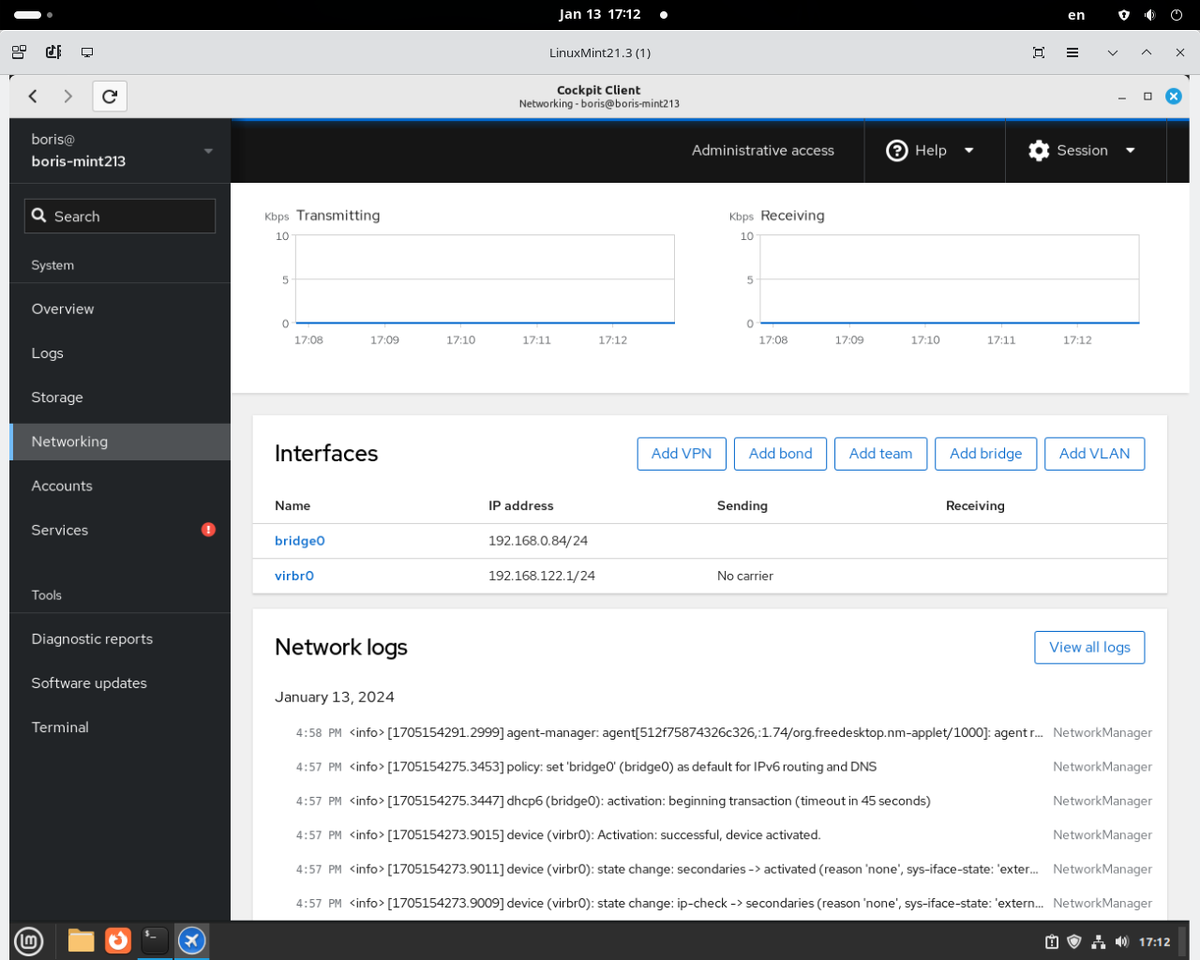Click the shield icon in system tray

point(1074,941)
